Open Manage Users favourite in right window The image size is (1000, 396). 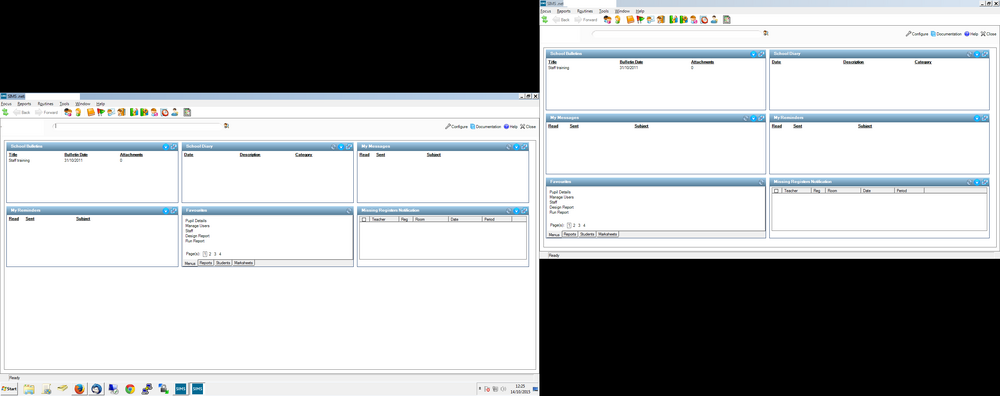(561, 197)
